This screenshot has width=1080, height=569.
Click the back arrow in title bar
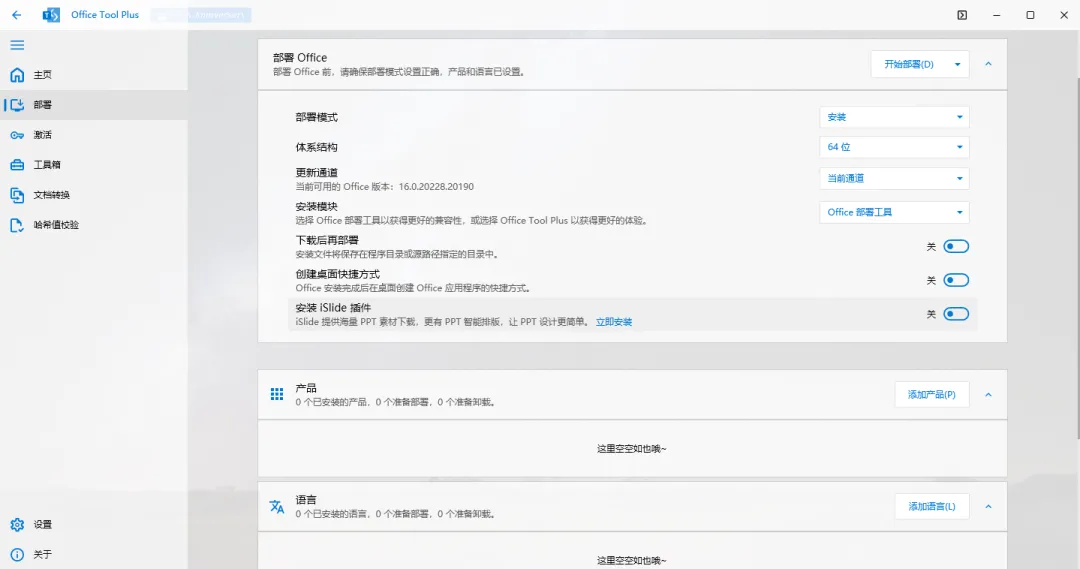[17, 14]
